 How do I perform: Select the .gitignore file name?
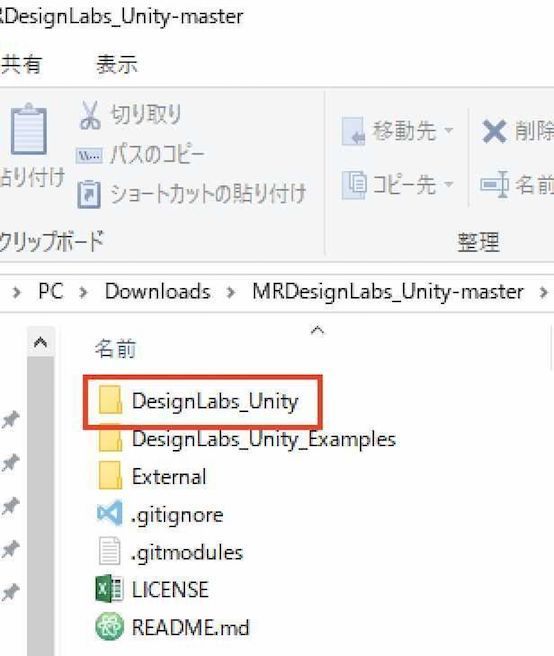pos(177,515)
